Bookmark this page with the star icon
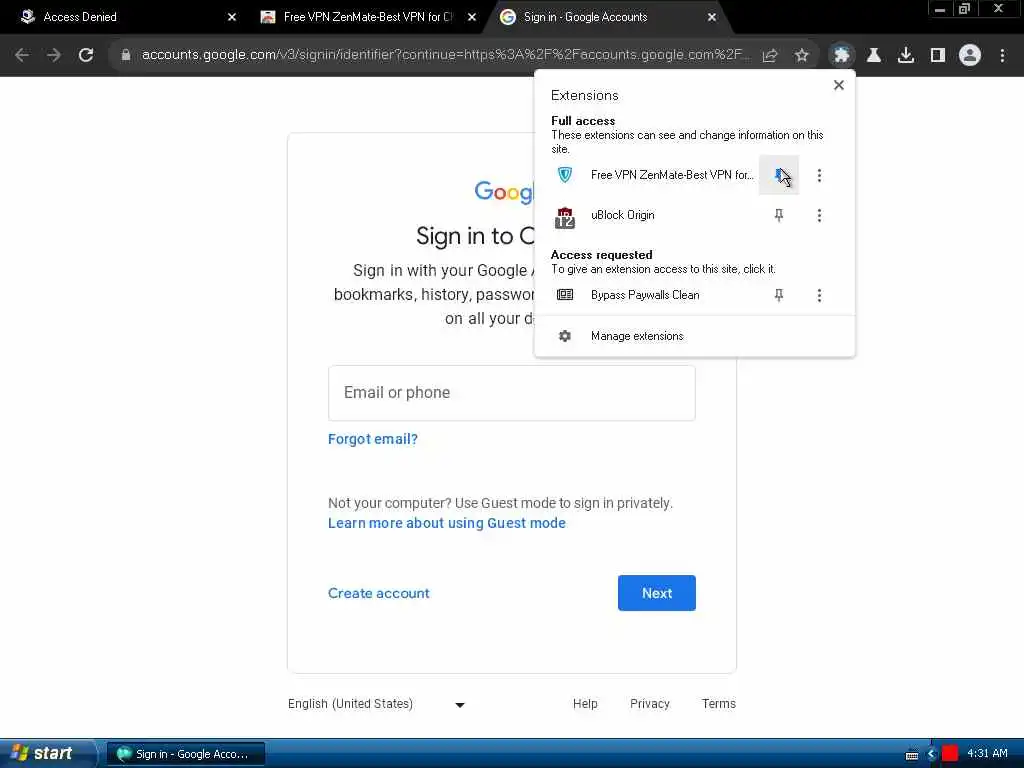The height and width of the screenshot is (768, 1024). tap(802, 56)
